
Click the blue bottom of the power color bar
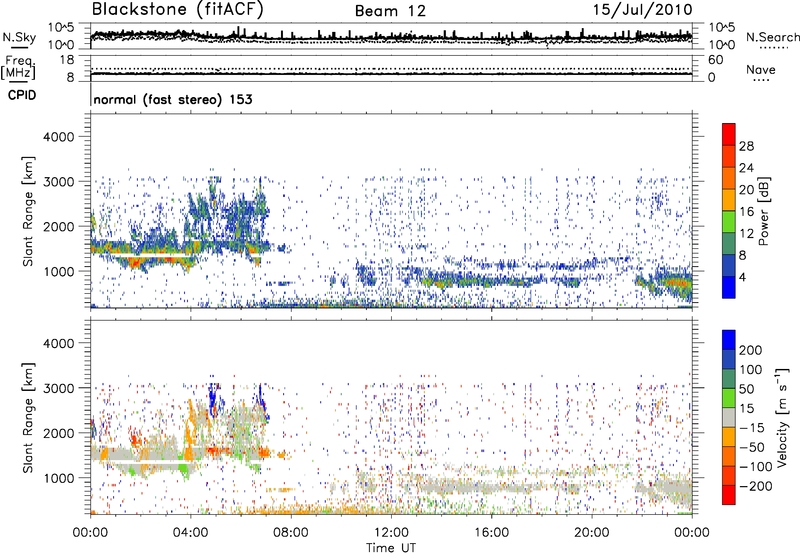(729, 287)
